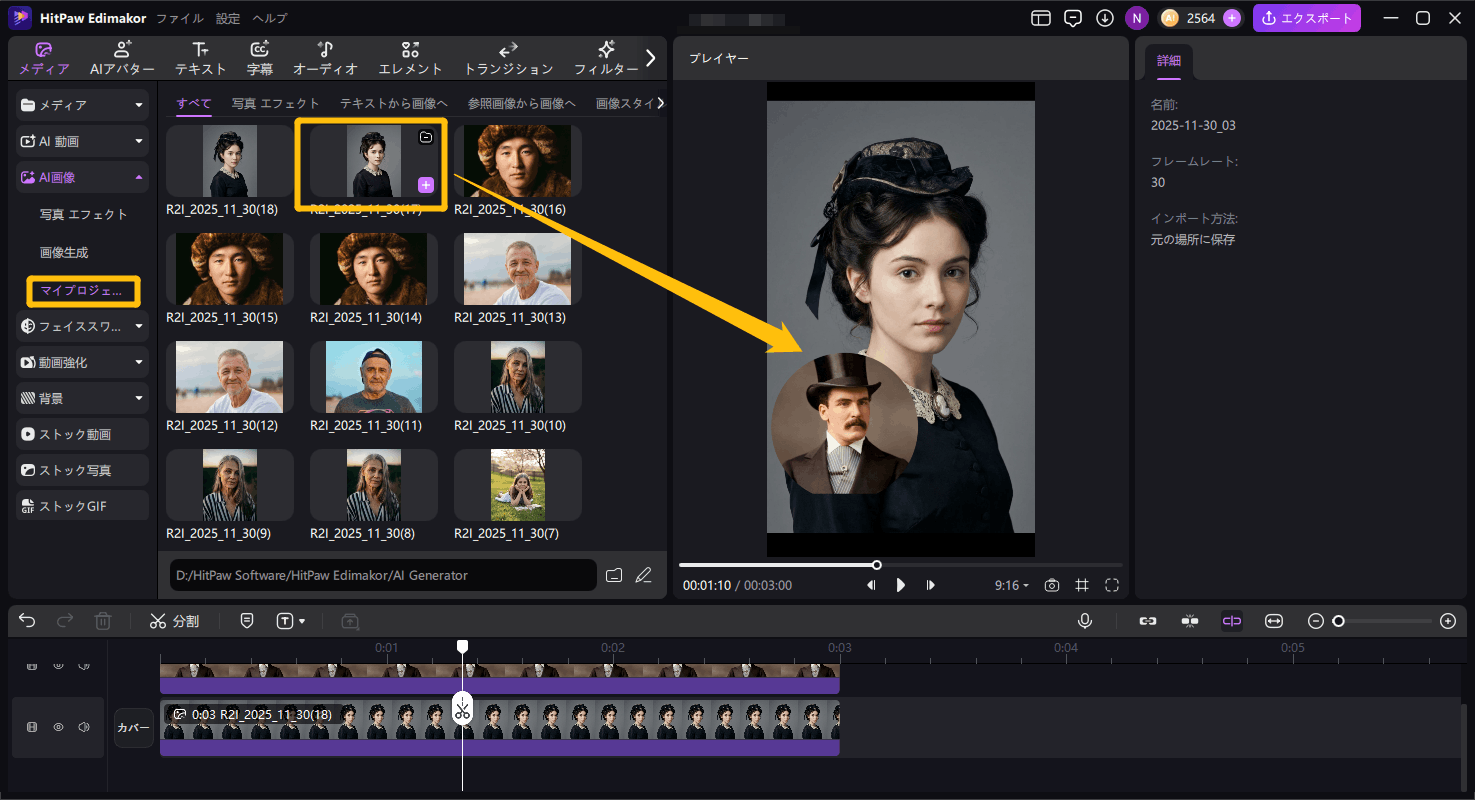1475x800 pixels.
Task: Undo the last edit
Action: point(27,620)
